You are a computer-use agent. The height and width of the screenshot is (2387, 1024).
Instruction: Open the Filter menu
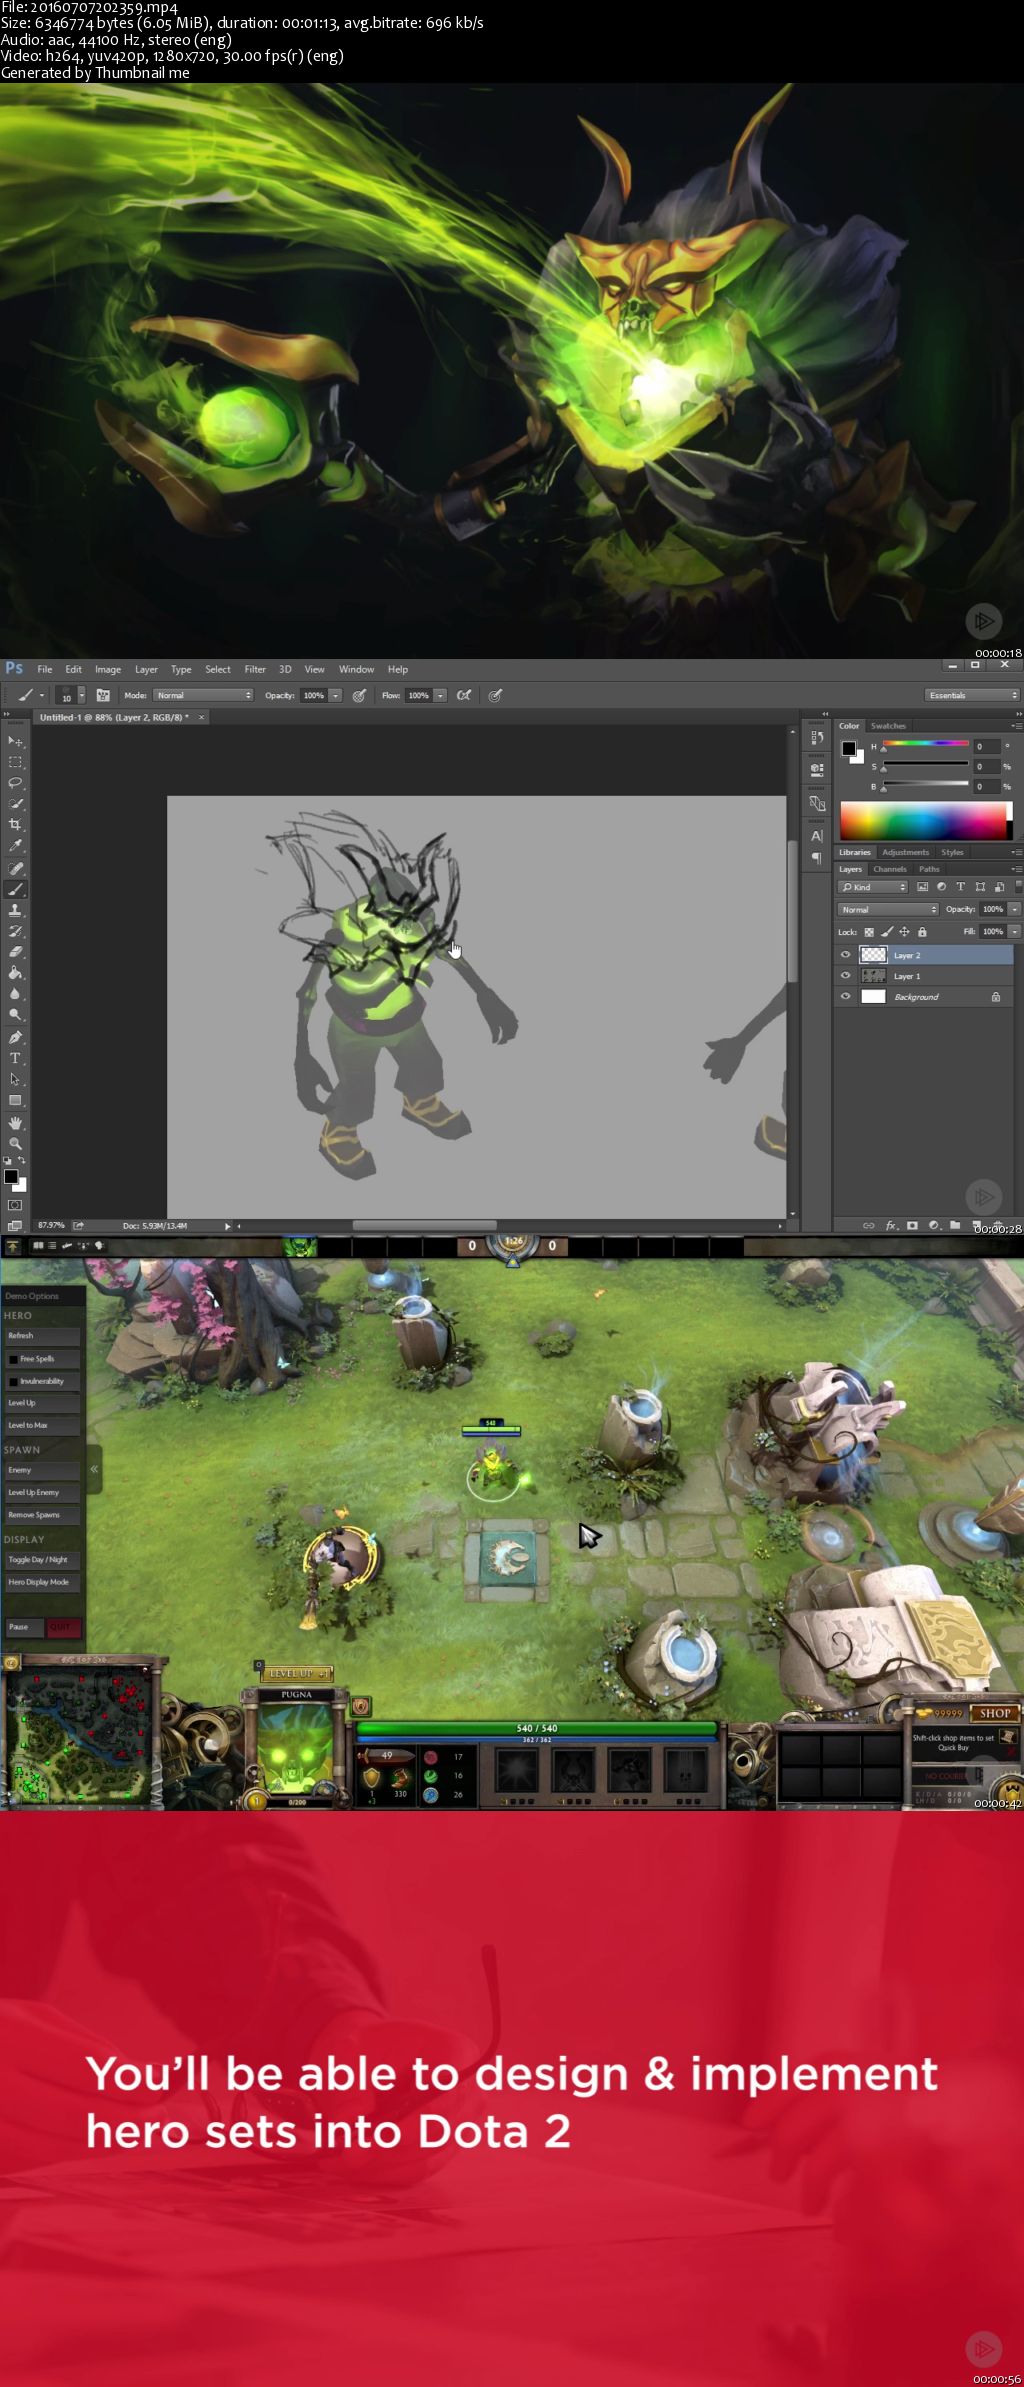coord(255,669)
